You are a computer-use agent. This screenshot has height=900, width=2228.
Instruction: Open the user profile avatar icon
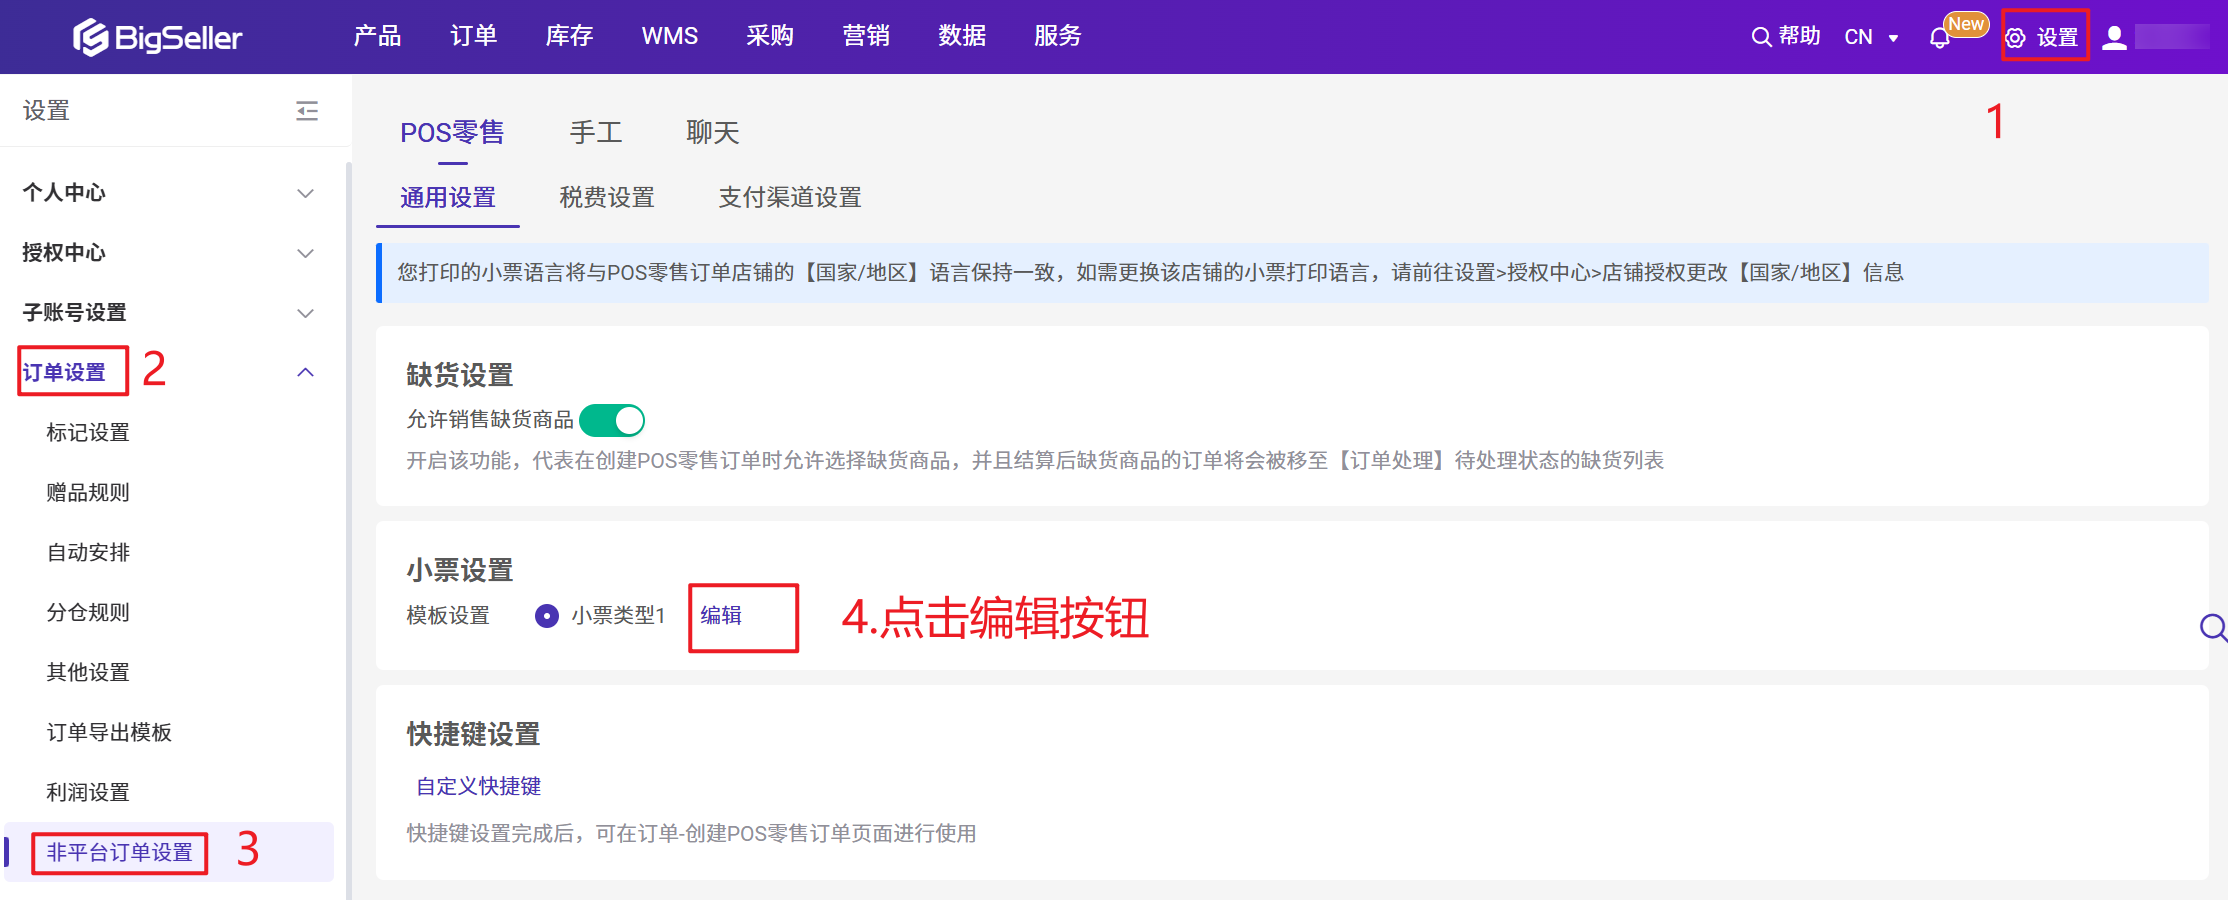tap(2114, 38)
